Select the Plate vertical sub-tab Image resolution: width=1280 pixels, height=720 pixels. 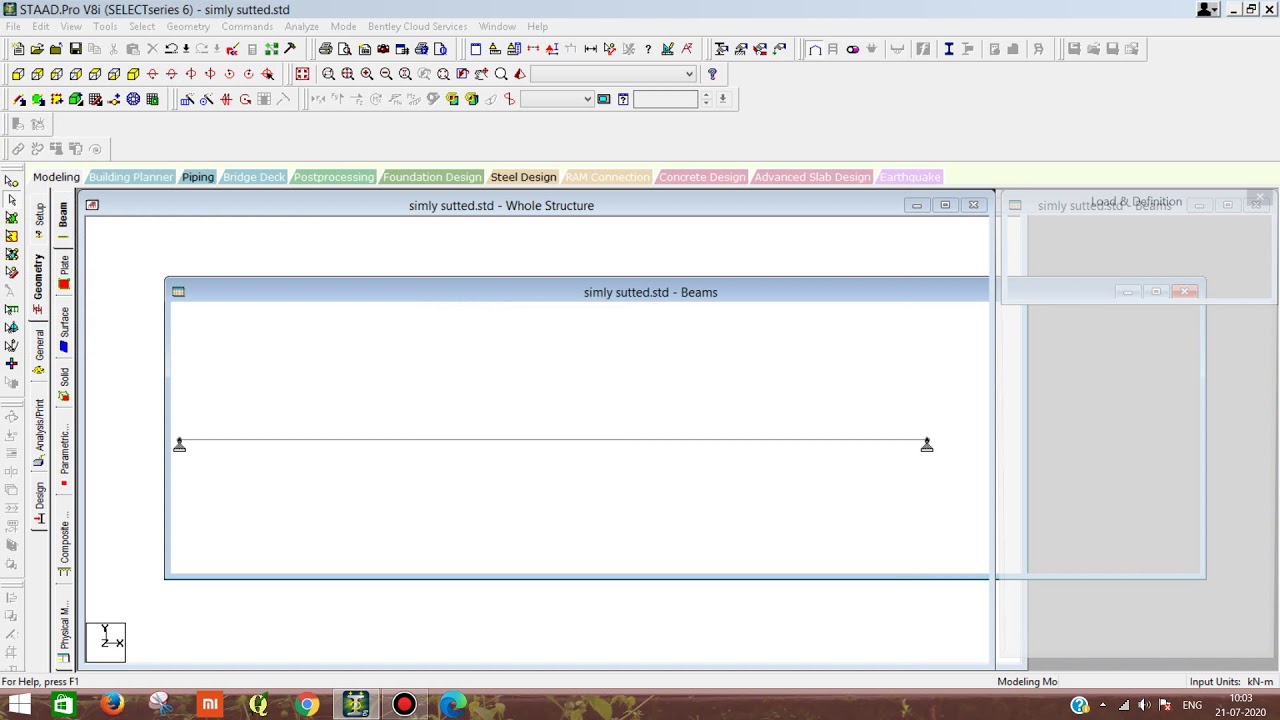[64, 271]
